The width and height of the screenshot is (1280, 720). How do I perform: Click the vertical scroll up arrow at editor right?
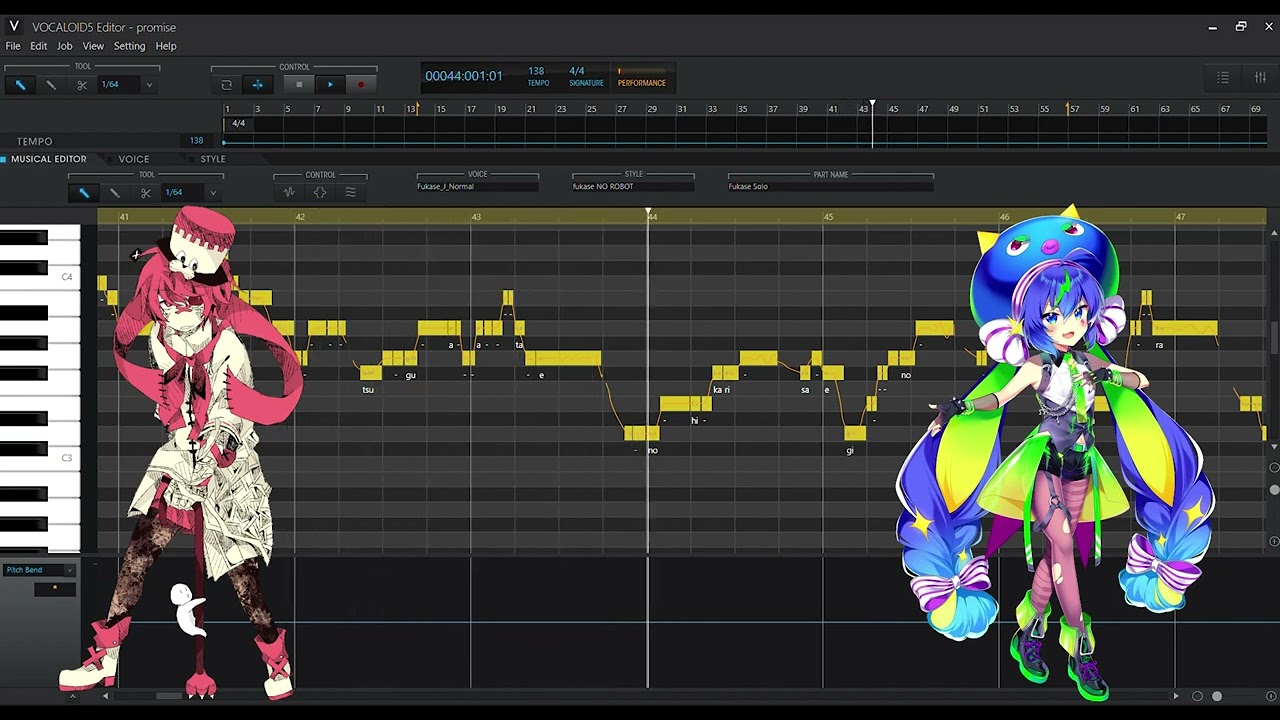pyautogui.click(x=1274, y=233)
